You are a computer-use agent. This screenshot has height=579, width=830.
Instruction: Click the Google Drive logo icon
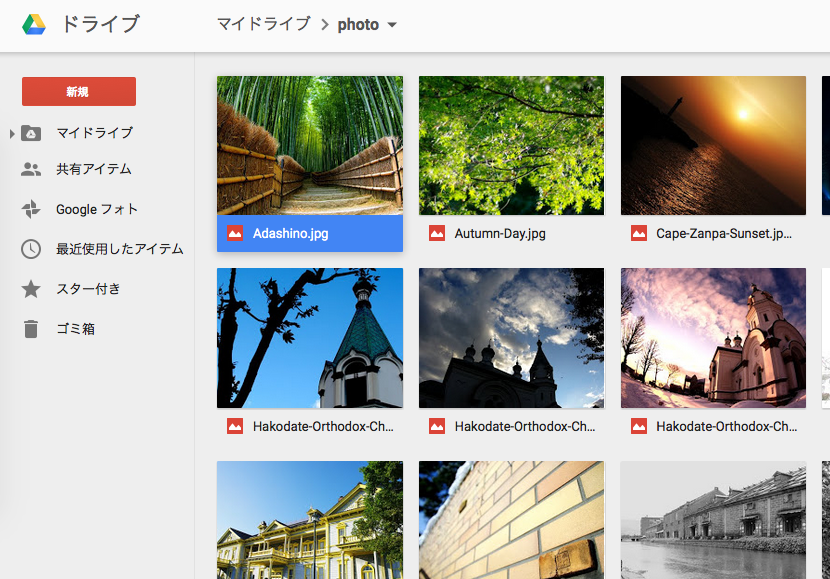34,24
